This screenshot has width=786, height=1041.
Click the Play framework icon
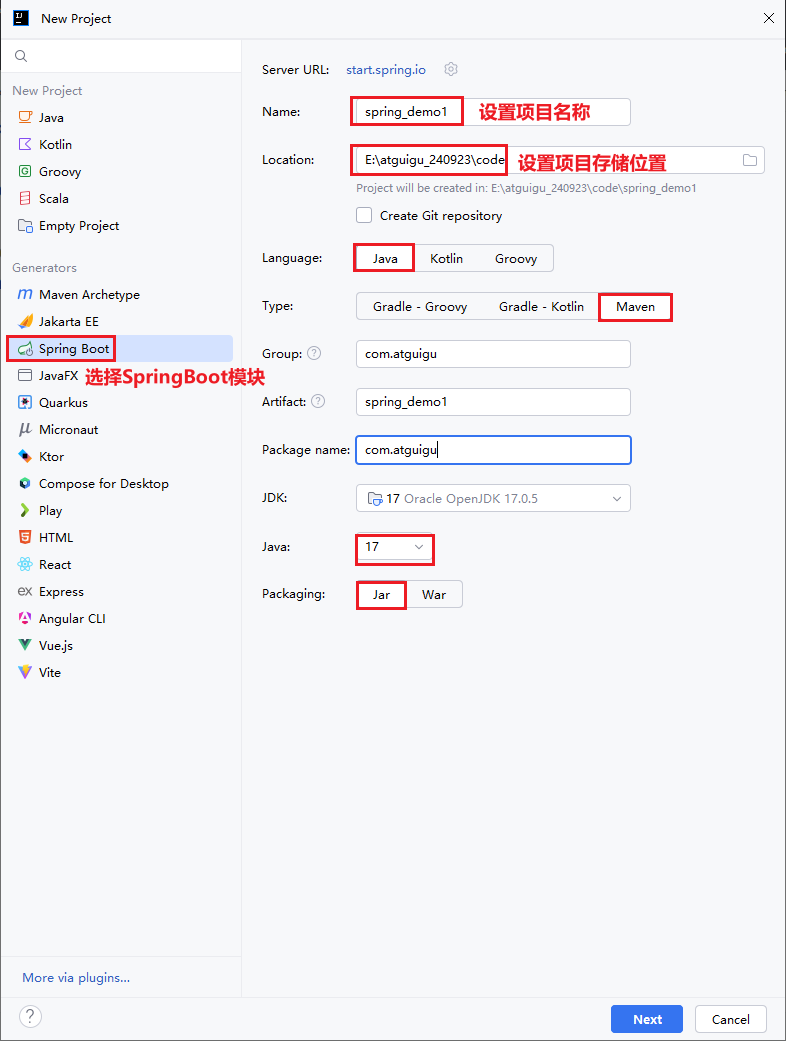[25, 511]
